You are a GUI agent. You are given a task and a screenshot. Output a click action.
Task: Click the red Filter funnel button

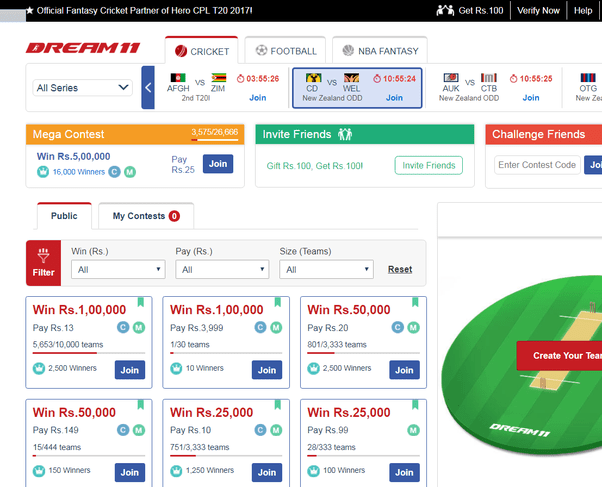click(x=43, y=263)
